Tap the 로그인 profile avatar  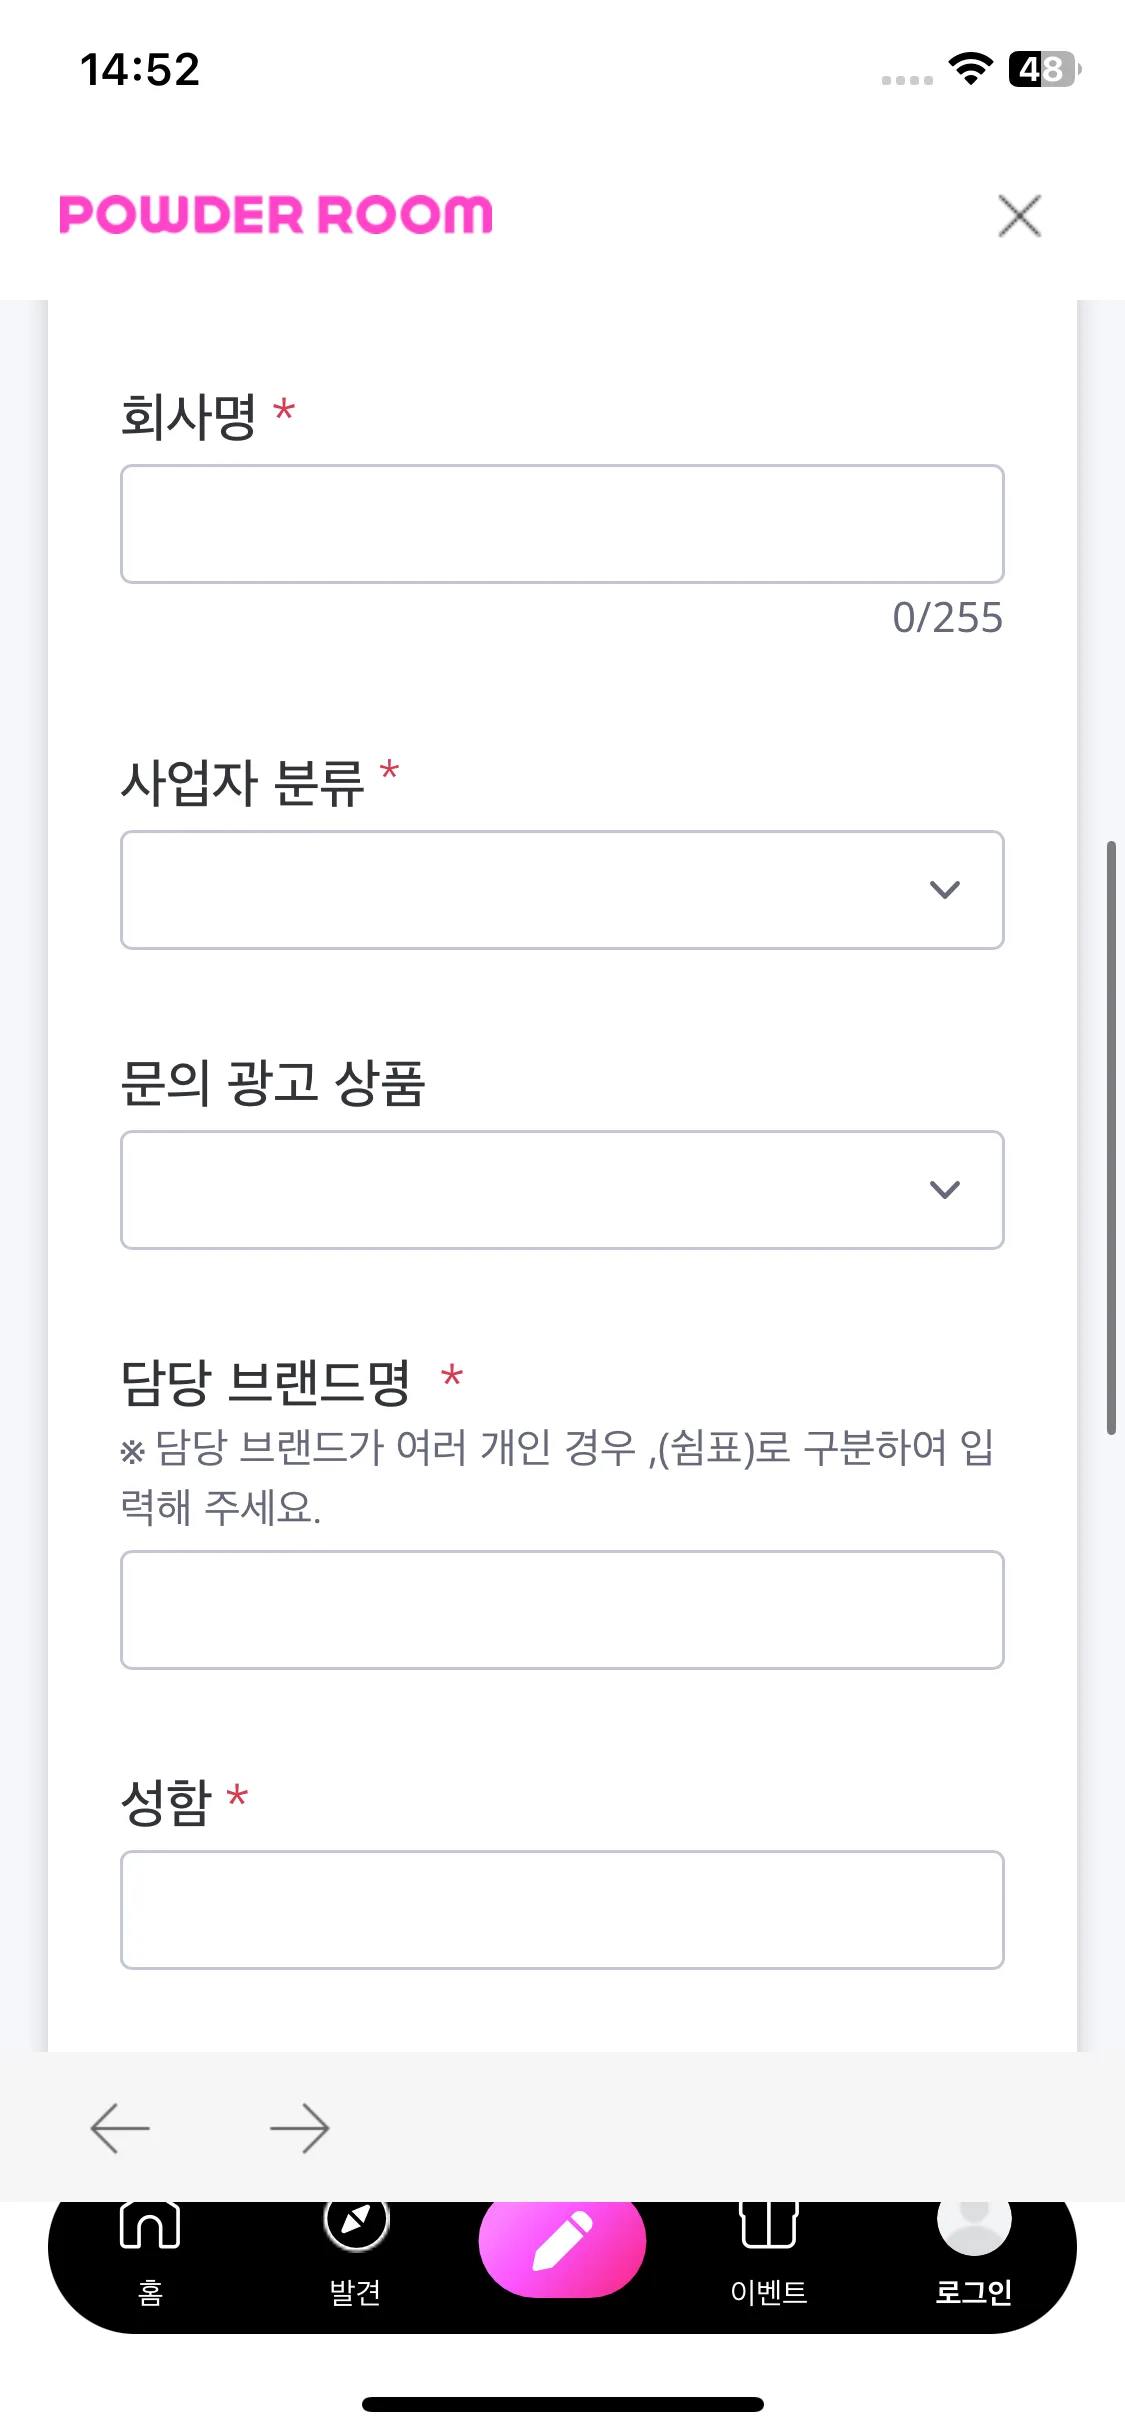(x=974, y=2226)
